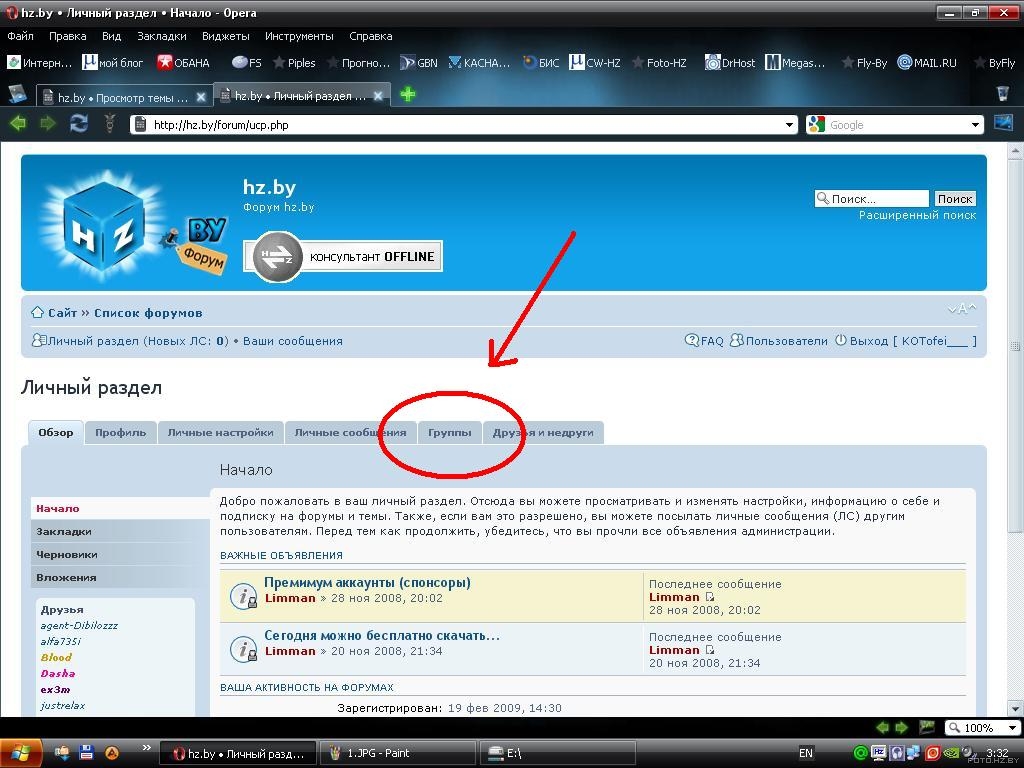The height and width of the screenshot is (768, 1024).
Task: Open the Пользователи link
Action: click(778, 341)
